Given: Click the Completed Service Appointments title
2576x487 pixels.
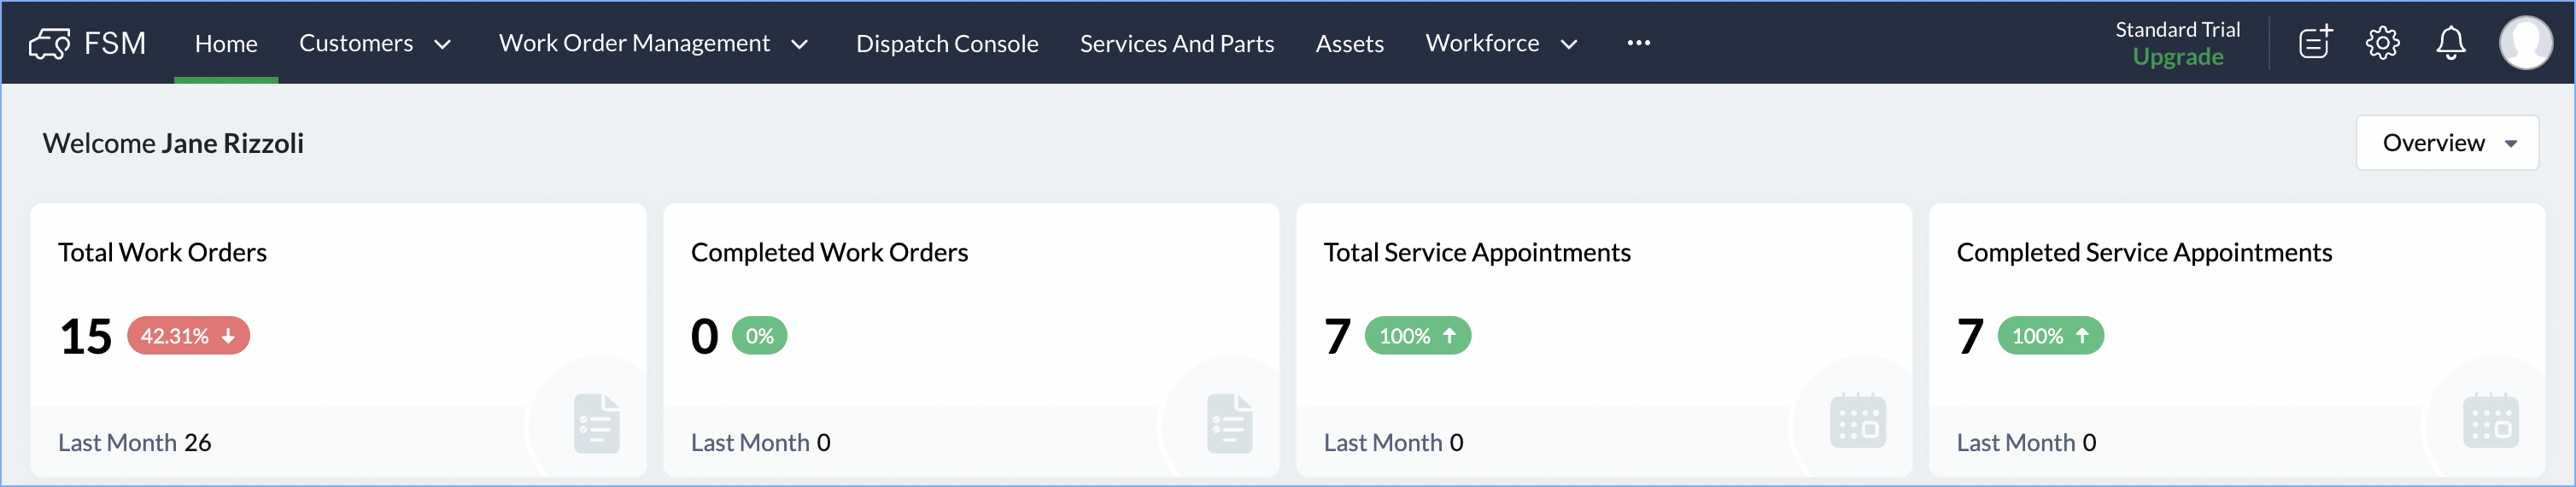Looking at the screenshot, I should point(2144,252).
